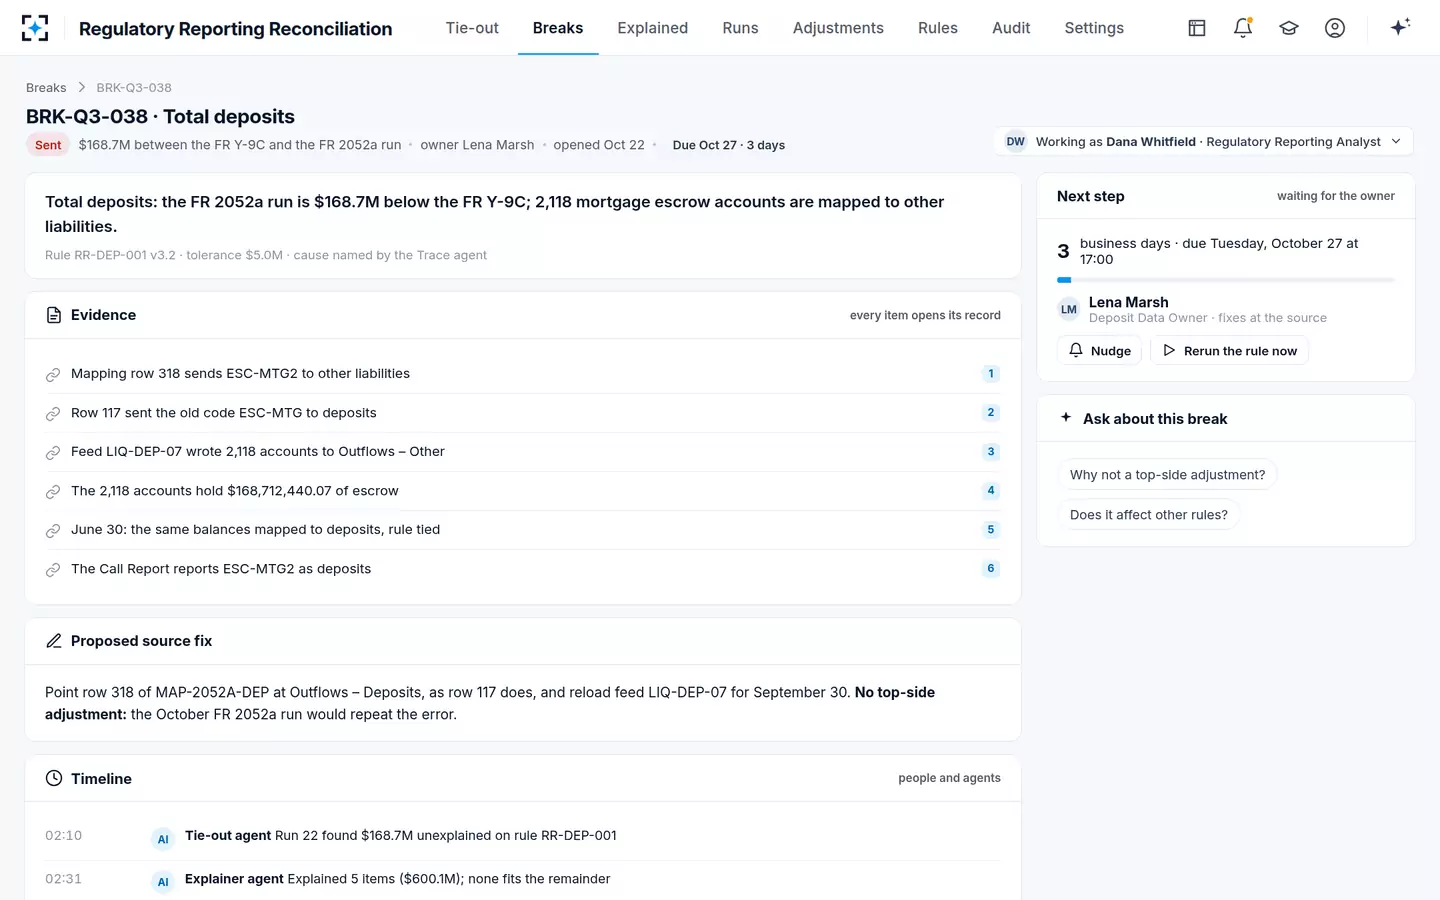Click the LM avatar for Lena Marsh
The width and height of the screenshot is (1440, 900).
pyautogui.click(x=1069, y=309)
